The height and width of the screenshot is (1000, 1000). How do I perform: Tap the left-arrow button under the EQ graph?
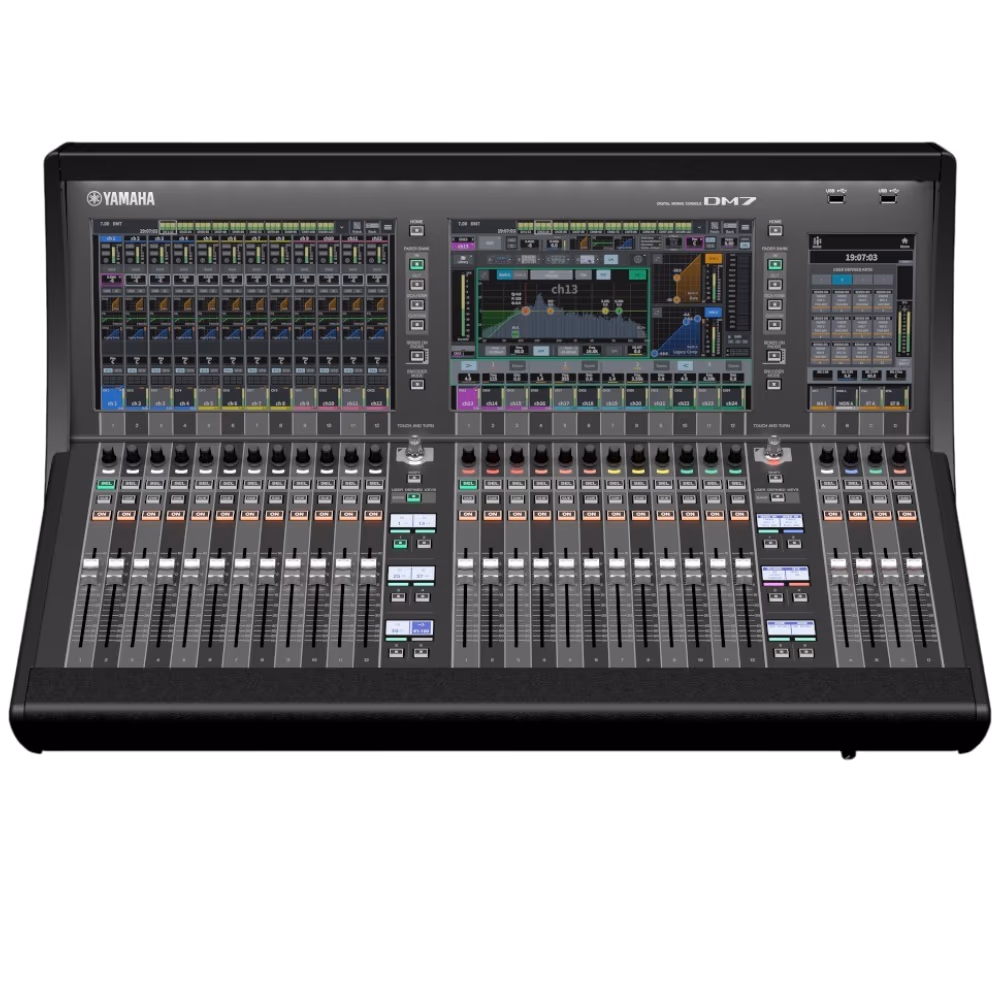468,366
